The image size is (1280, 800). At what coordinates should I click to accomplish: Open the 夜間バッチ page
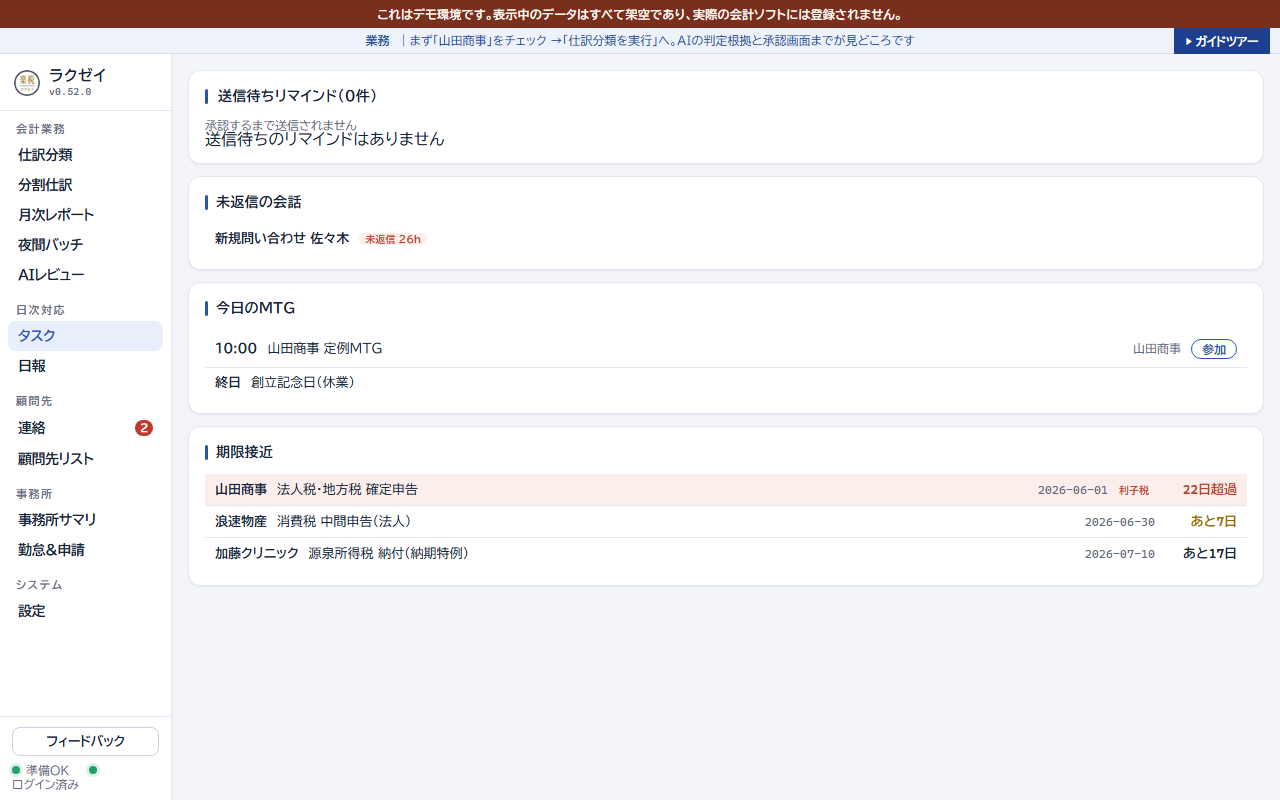(x=85, y=245)
